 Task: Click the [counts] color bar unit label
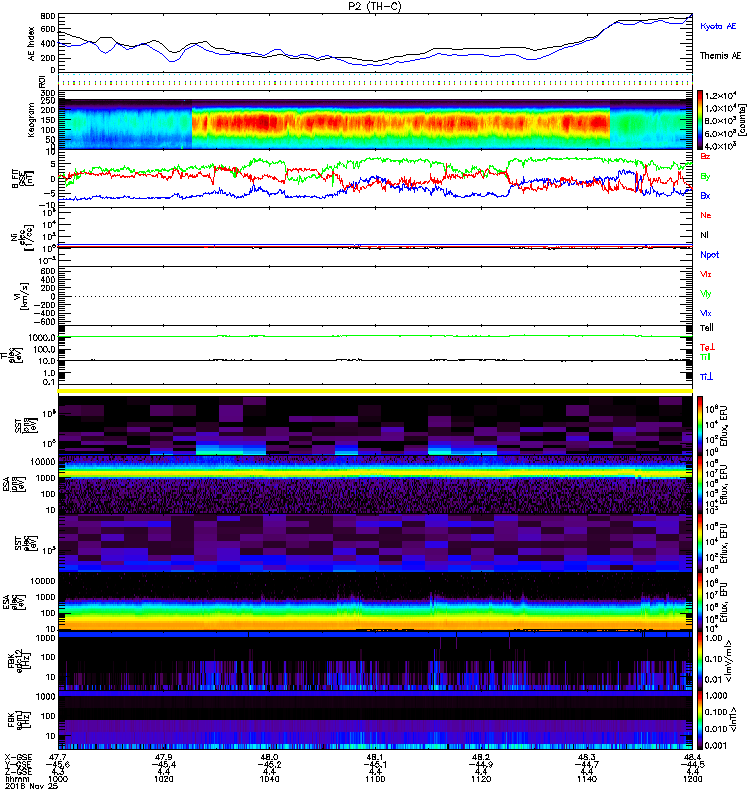pos(742,120)
